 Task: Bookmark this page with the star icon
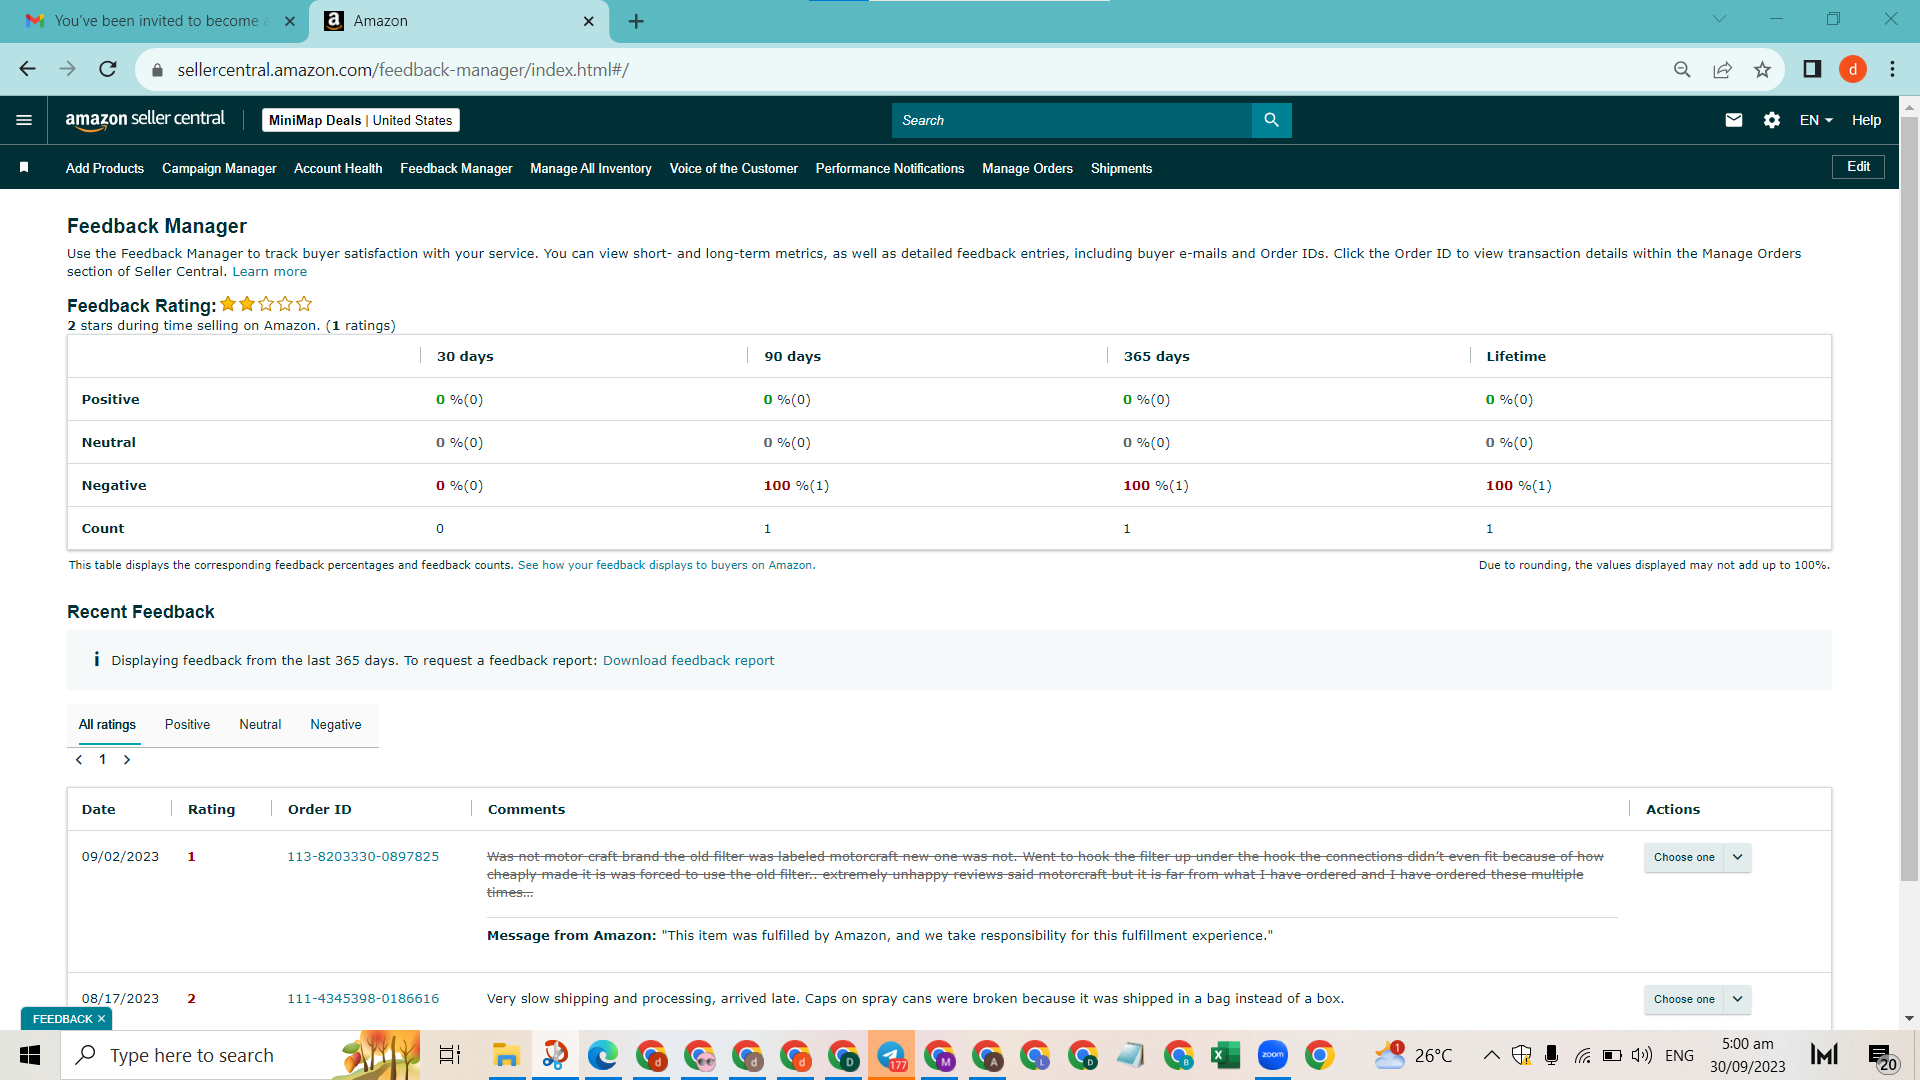pos(1762,69)
